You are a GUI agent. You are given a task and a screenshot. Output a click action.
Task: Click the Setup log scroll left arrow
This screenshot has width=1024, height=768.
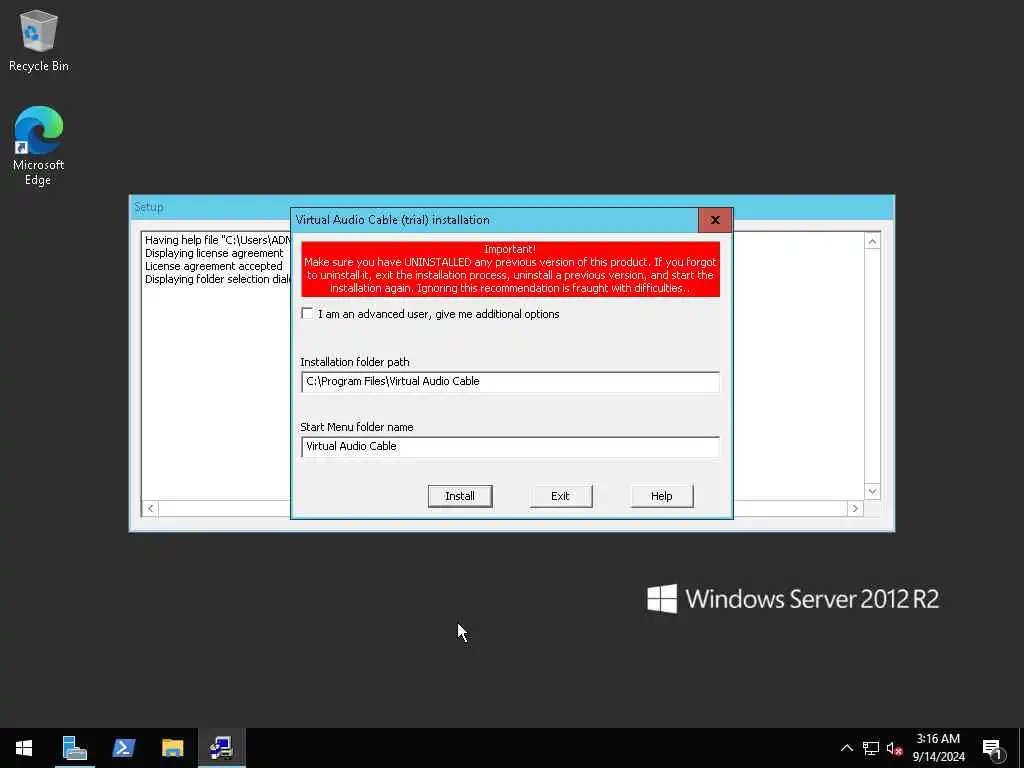coord(150,508)
